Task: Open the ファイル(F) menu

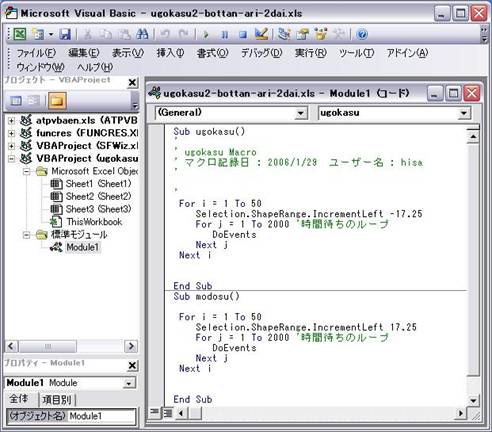Action: [x=36, y=53]
